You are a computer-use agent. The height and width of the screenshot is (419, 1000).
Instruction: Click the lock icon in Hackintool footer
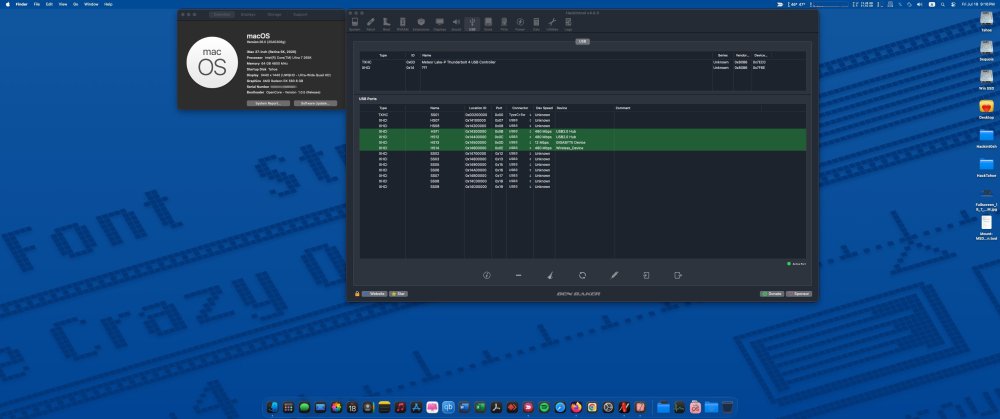pyautogui.click(x=357, y=294)
